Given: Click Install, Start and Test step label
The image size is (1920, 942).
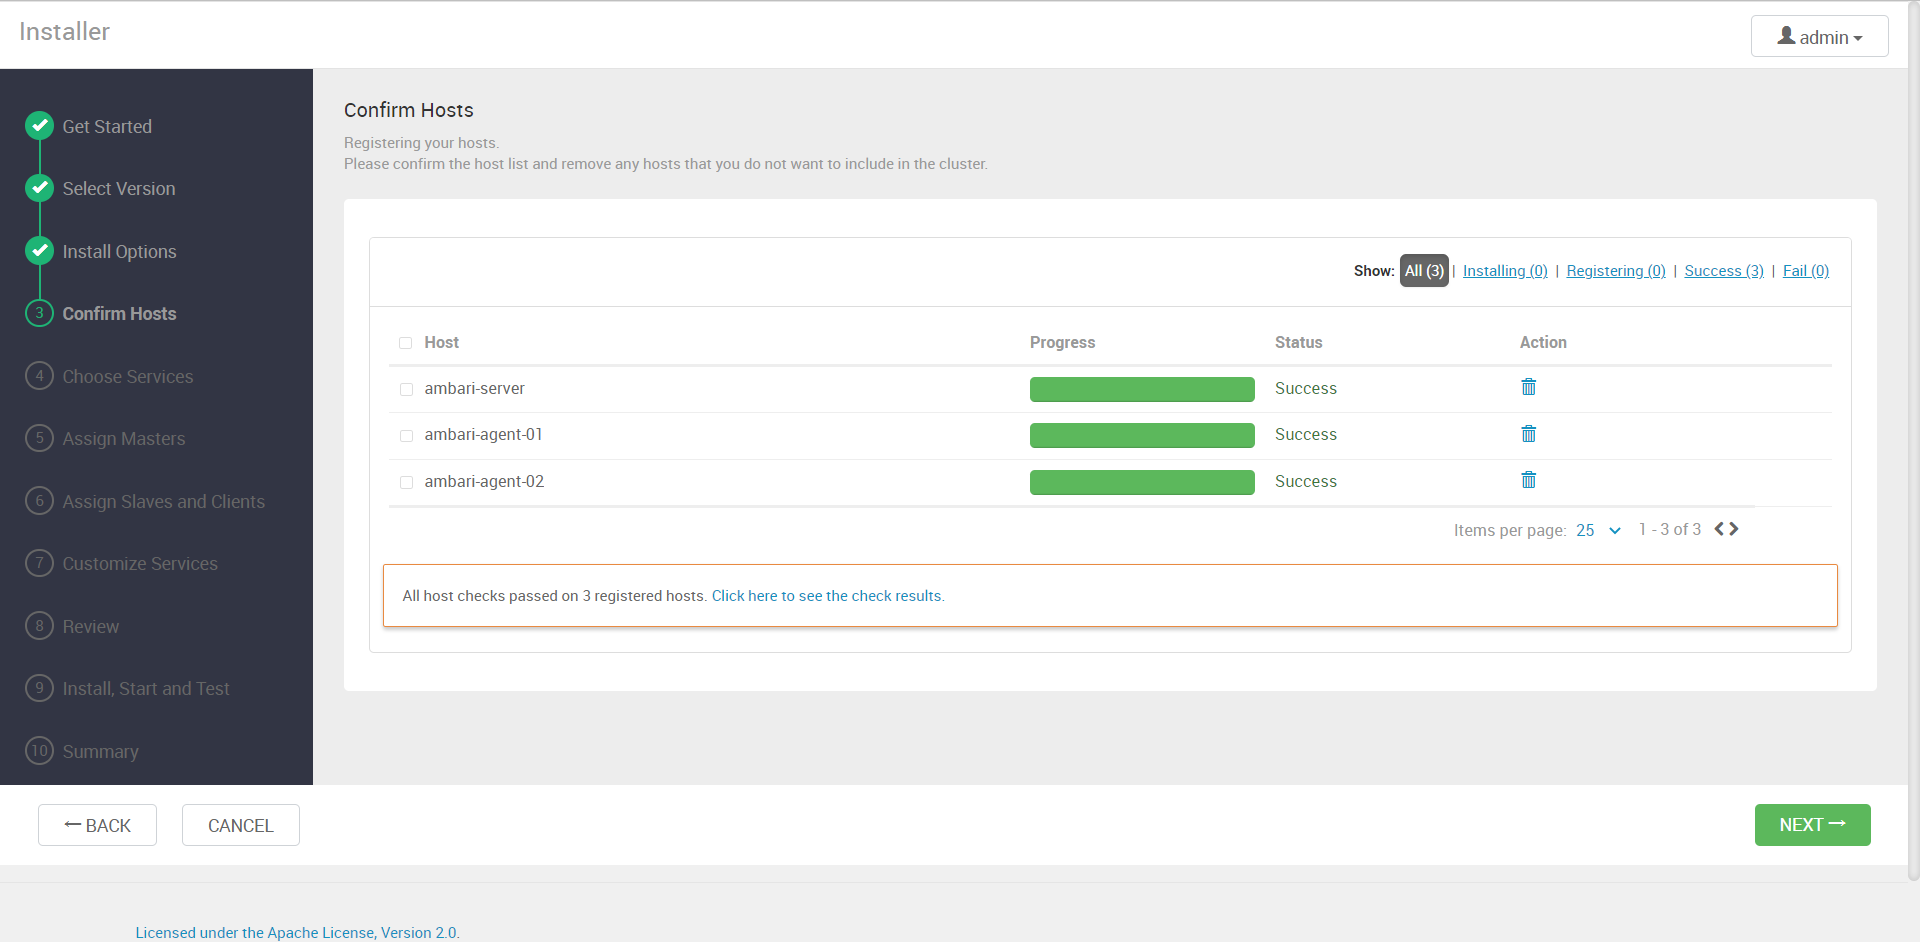Looking at the screenshot, I should tap(146, 688).
